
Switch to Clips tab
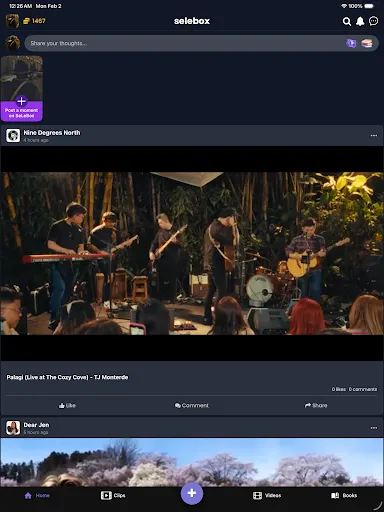click(113, 496)
